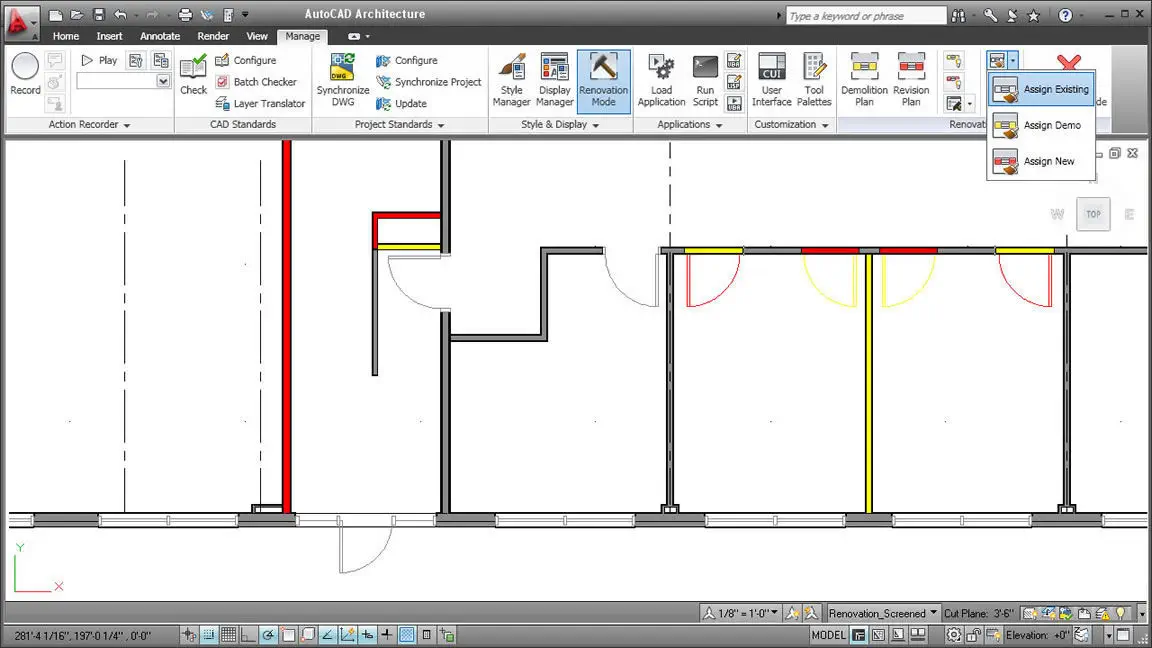
Task: Open the Run Script tool
Action: (705, 80)
